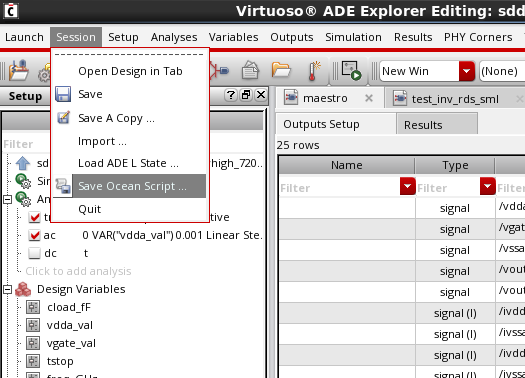
Task: Enable the dc analysis checkbox
Action: [x=34, y=253]
